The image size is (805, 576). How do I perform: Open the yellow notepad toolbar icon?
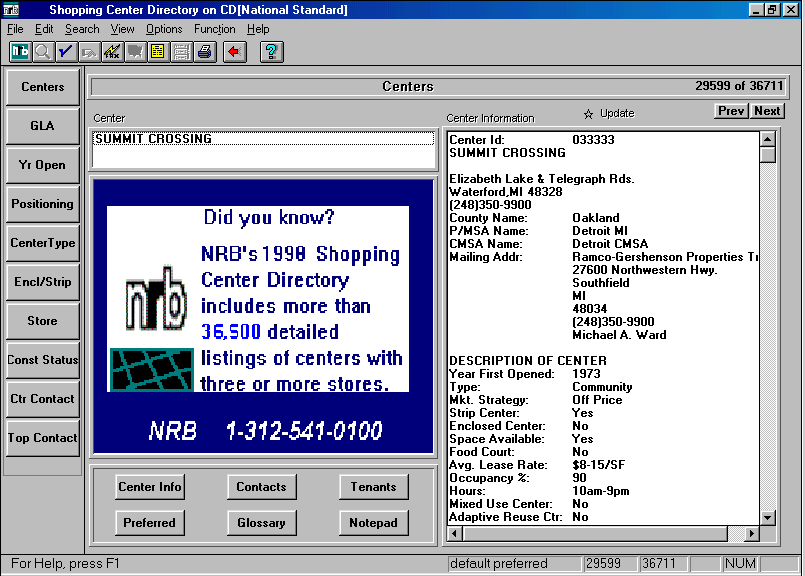click(157, 51)
